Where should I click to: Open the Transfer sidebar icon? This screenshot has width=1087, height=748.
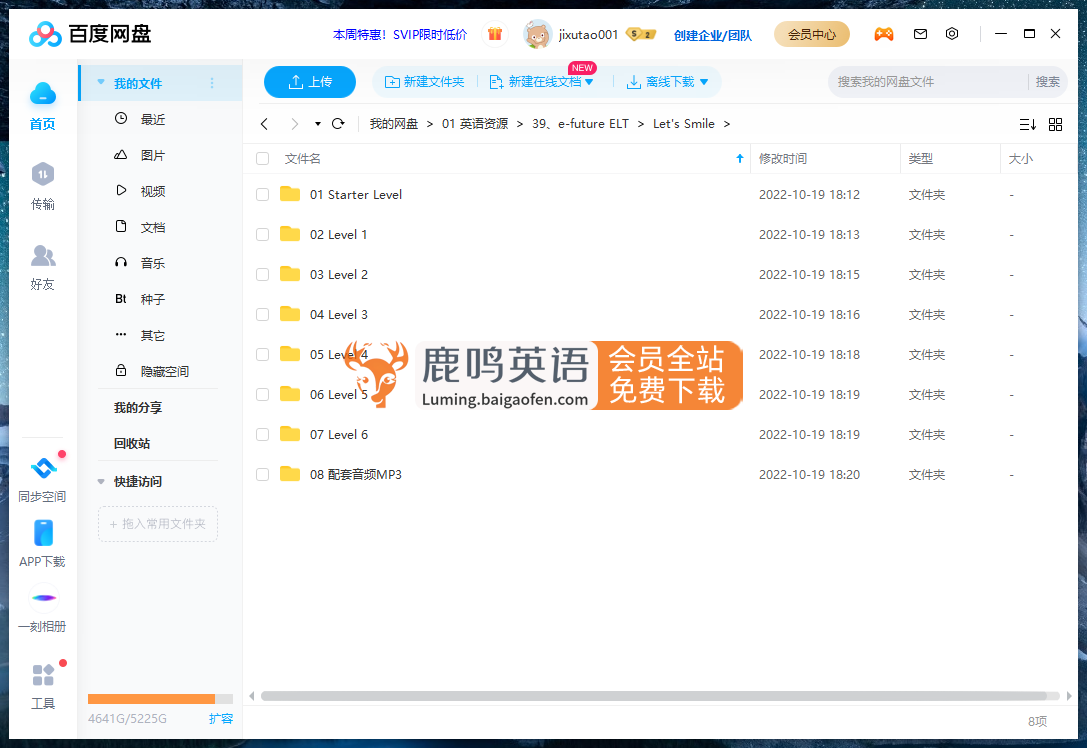[x=42, y=174]
